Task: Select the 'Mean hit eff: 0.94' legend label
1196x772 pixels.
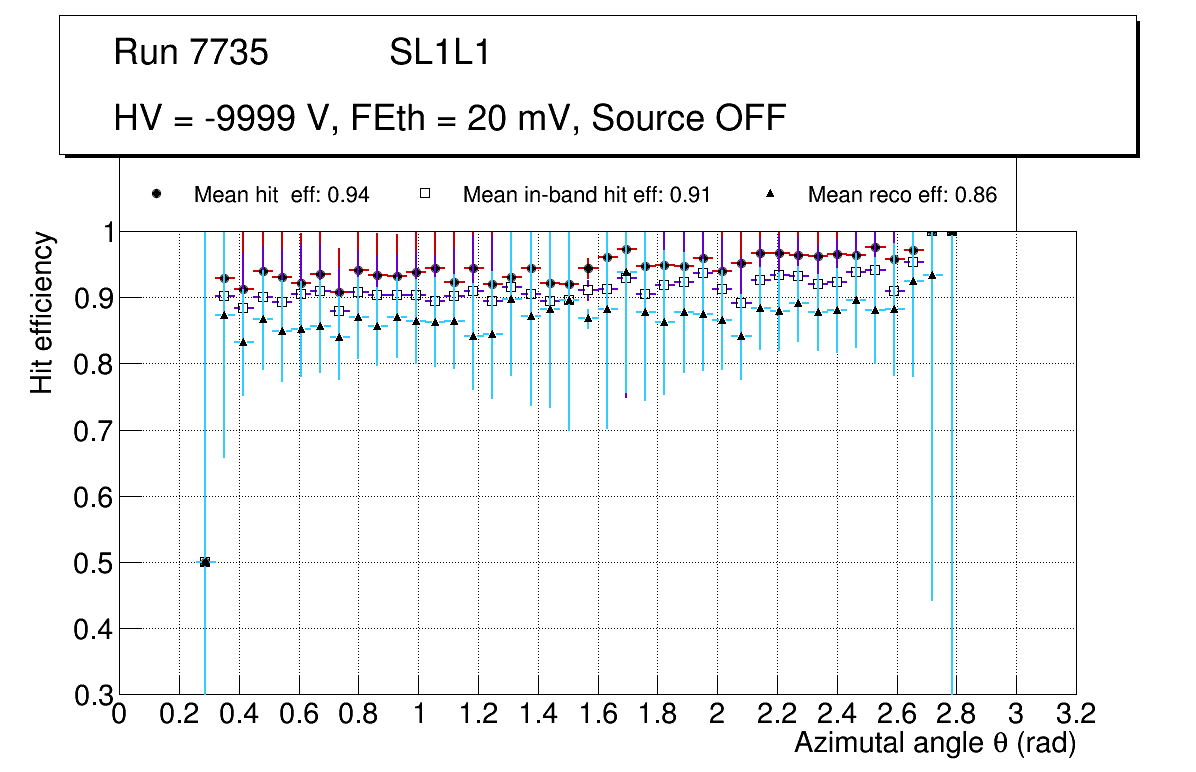Action: click(282, 195)
